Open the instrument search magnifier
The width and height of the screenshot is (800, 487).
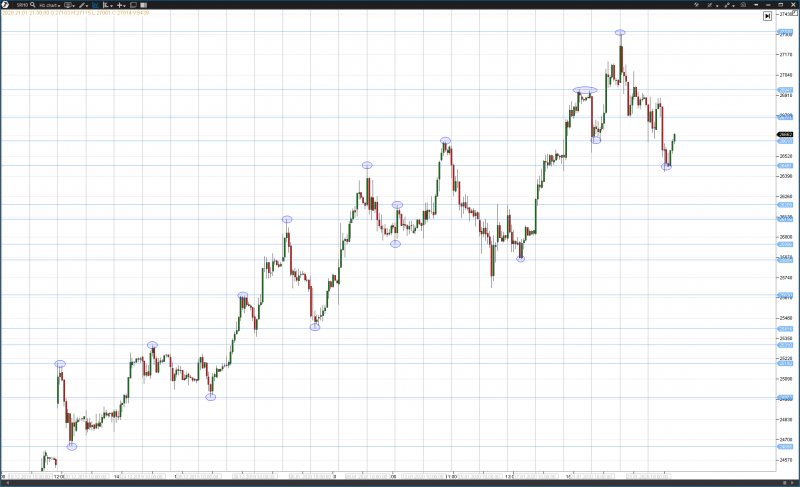33,5
